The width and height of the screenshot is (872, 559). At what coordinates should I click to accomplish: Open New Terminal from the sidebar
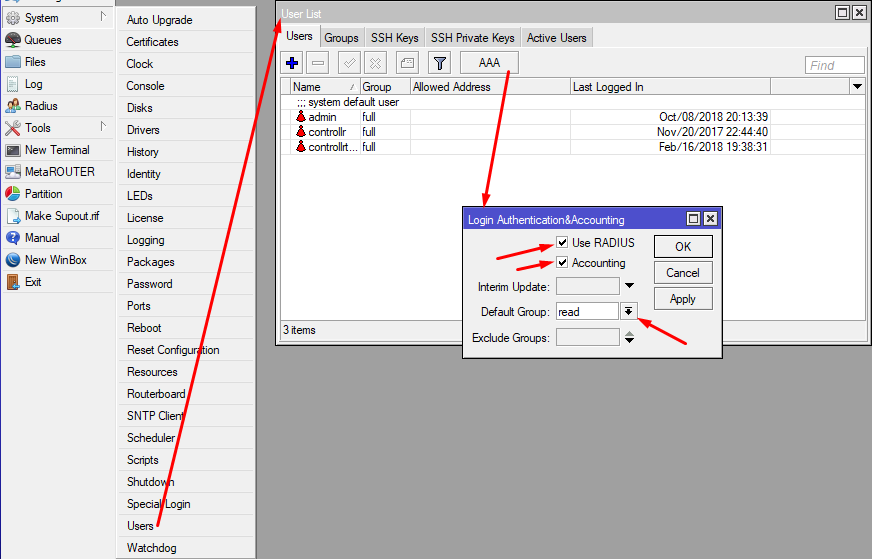click(57, 150)
